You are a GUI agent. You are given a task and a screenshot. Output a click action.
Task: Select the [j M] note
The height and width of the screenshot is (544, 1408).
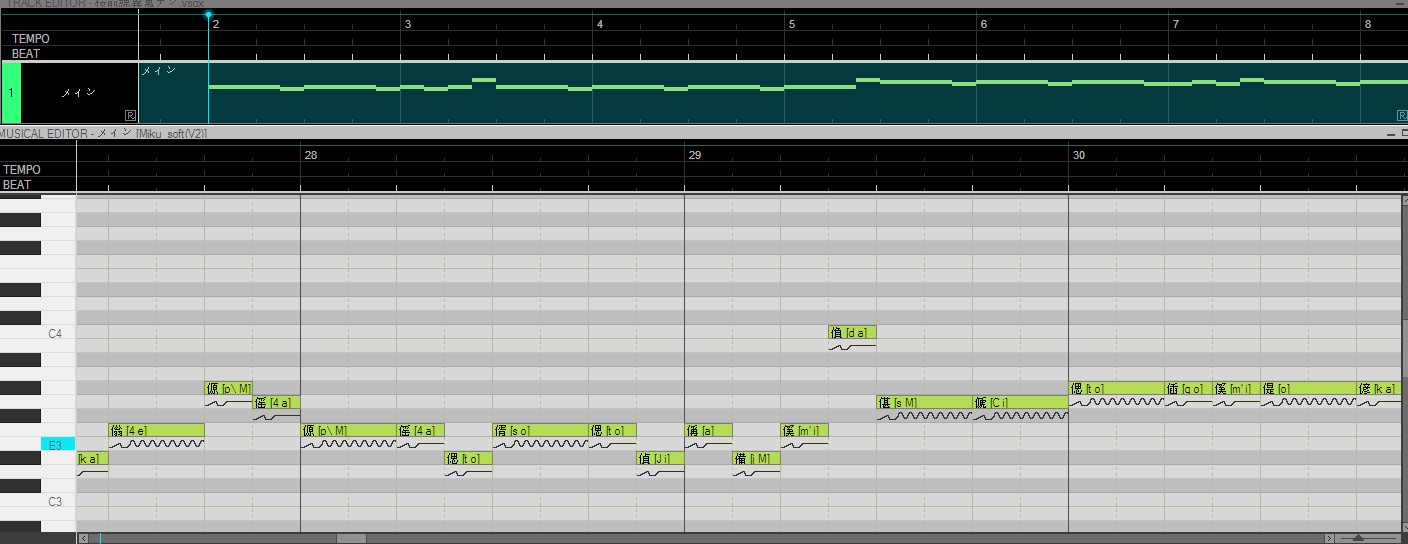[756, 459]
